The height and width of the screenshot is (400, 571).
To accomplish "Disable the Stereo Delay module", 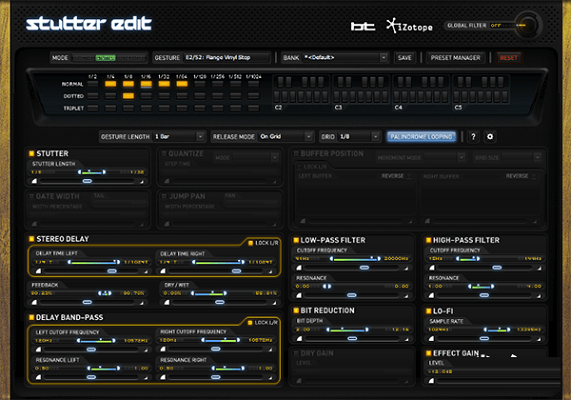I will pyautogui.click(x=31, y=239).
